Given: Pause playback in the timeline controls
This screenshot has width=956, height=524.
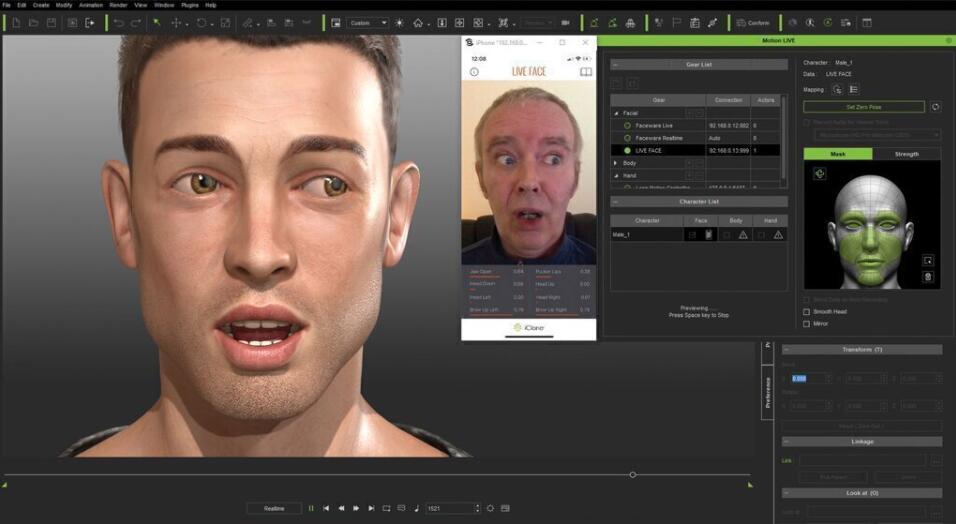Looking at the screenshot, I should 311,508.
